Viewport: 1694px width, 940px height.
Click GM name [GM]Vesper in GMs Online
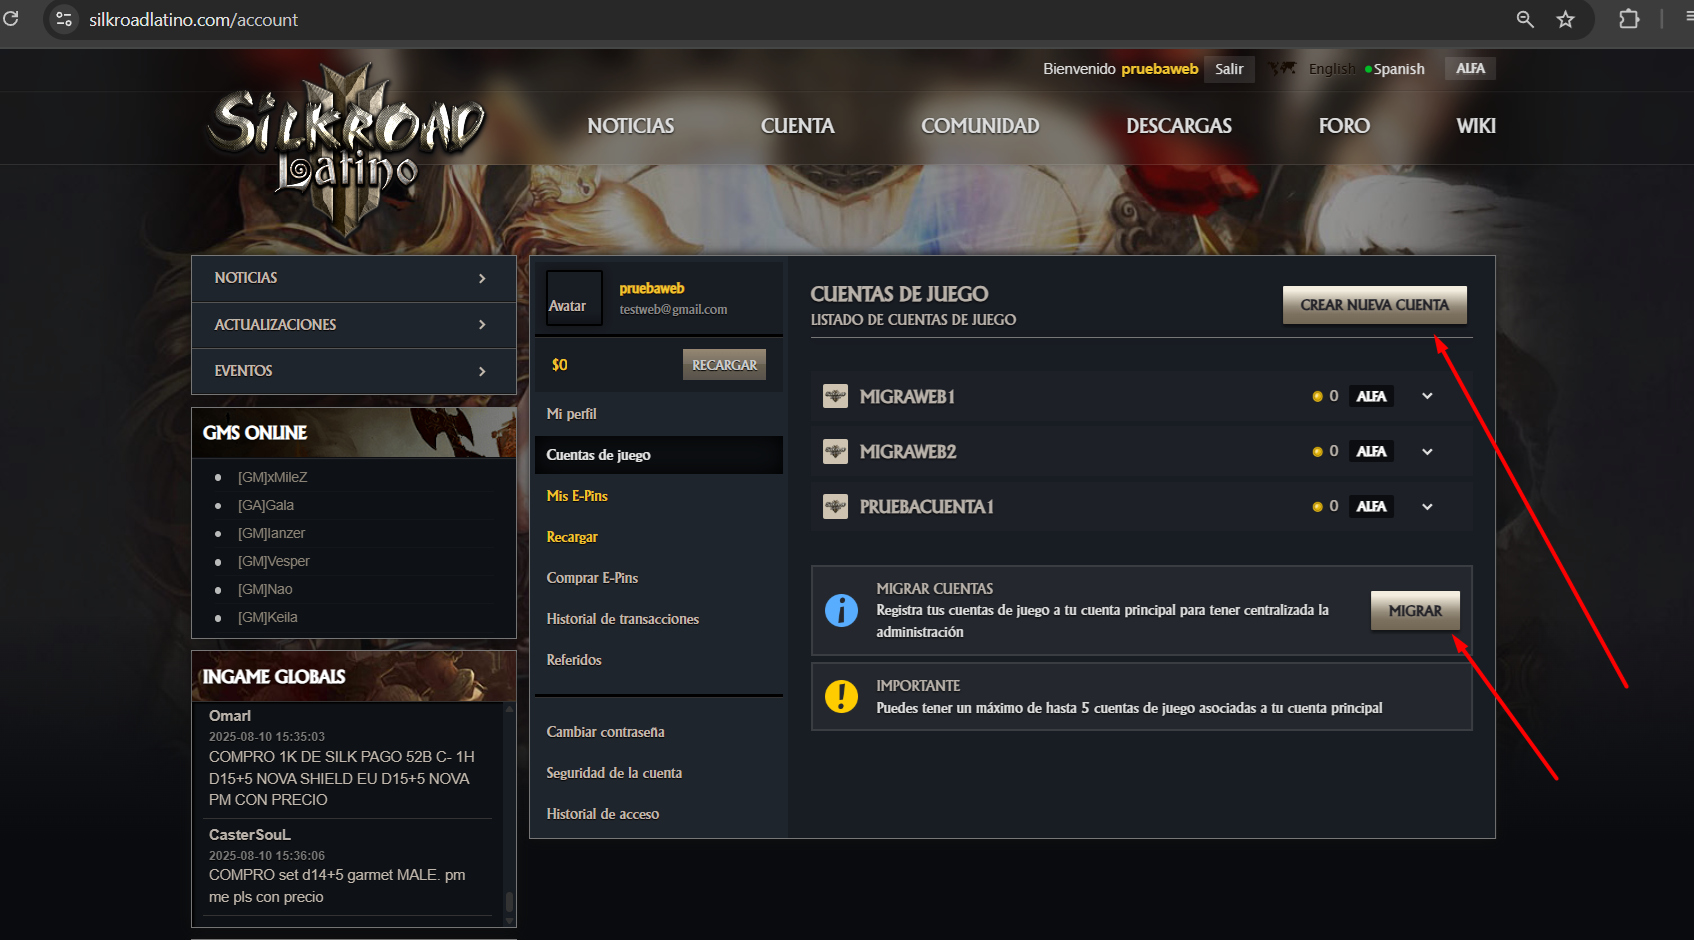274,562
